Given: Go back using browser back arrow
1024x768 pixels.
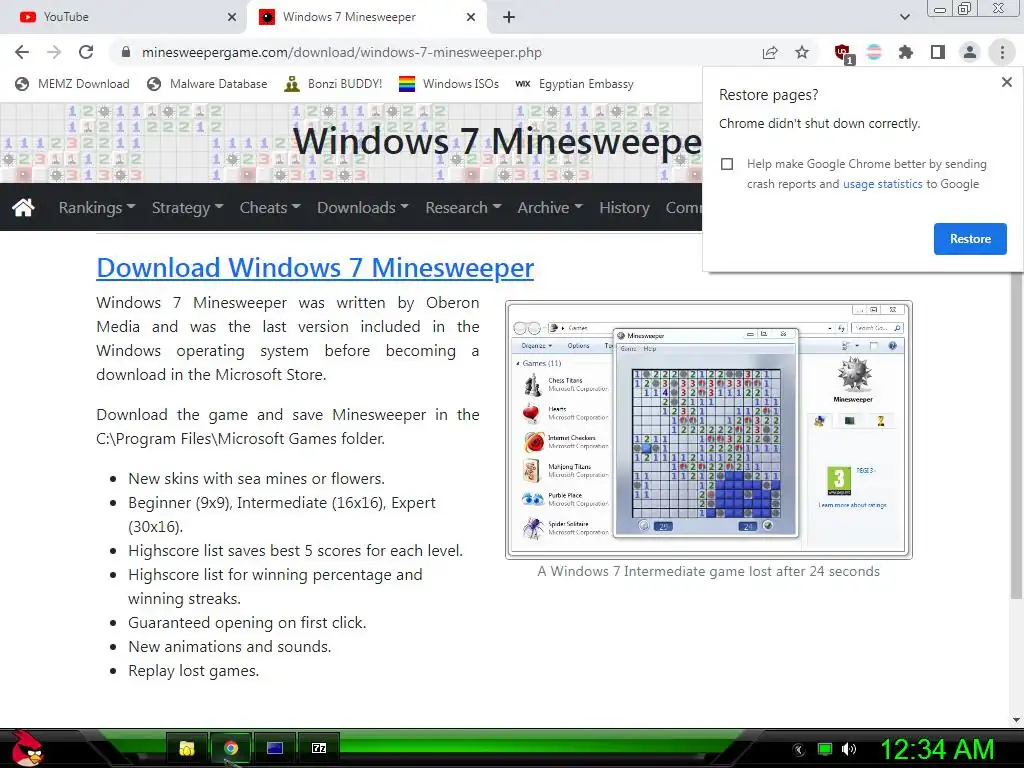Looking at the screenshot, I should click(22, 52).
